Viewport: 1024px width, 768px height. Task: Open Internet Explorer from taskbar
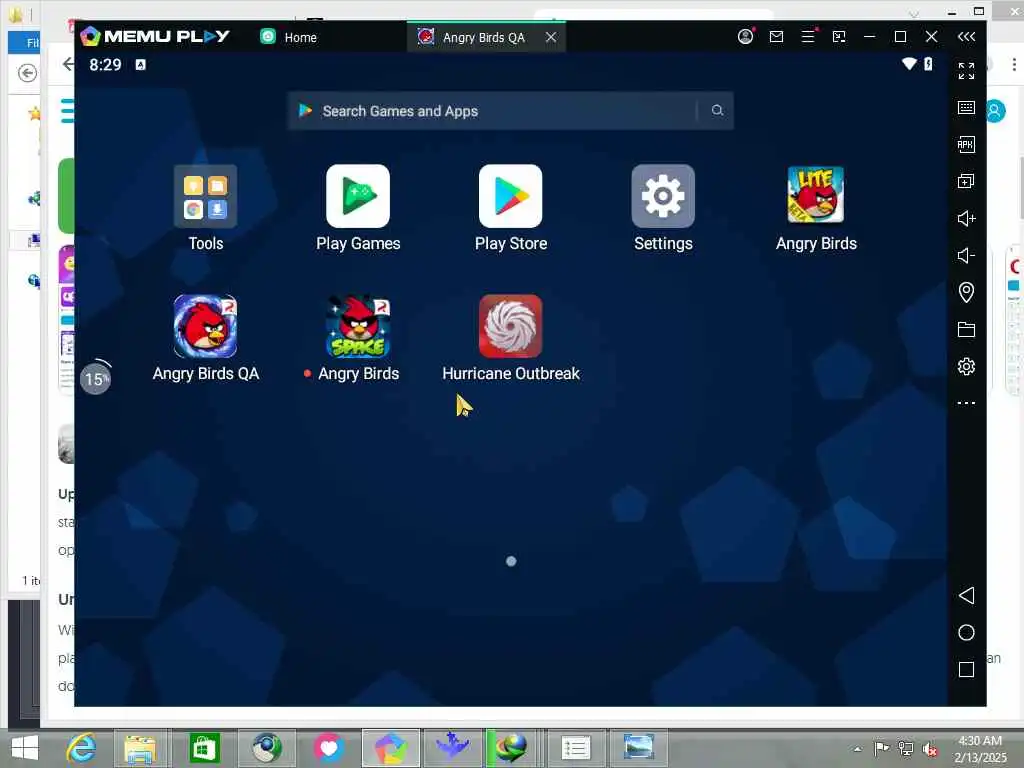pyautogui.click(x=82, y=748)
